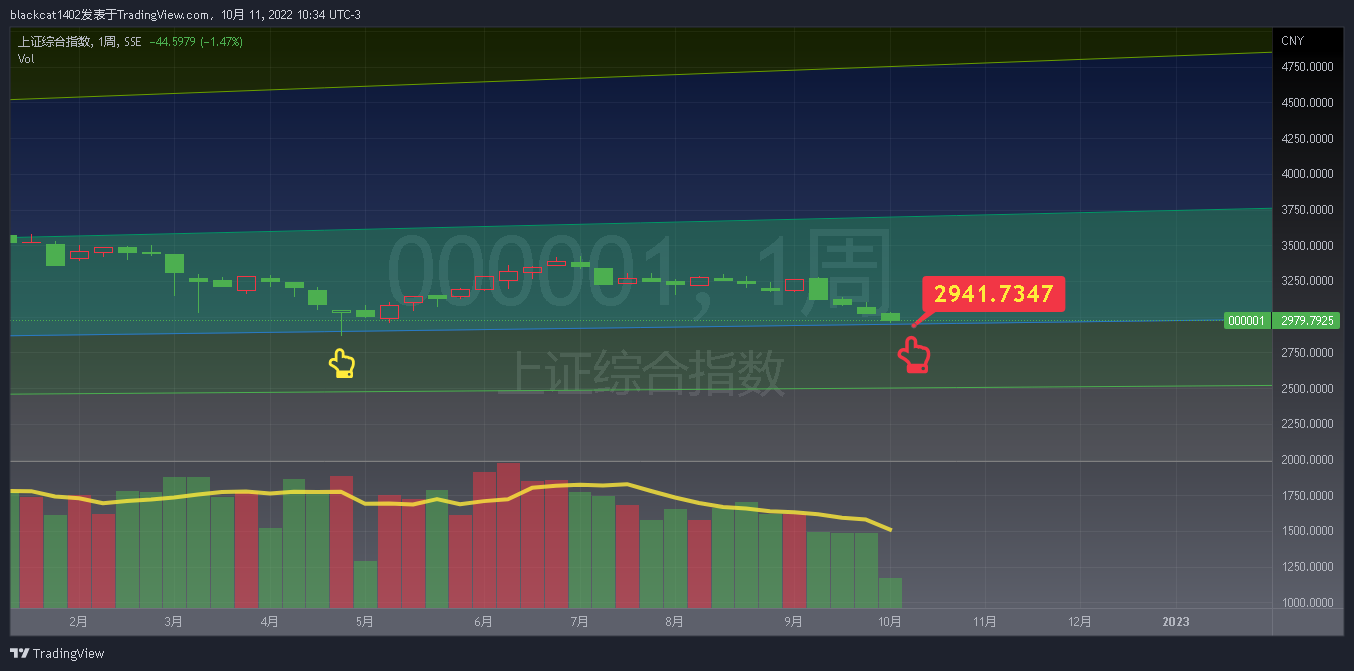This screenshot has width=1354, height=671.
Task: Click the 11月 label on time axis
Action: (985, 622)
